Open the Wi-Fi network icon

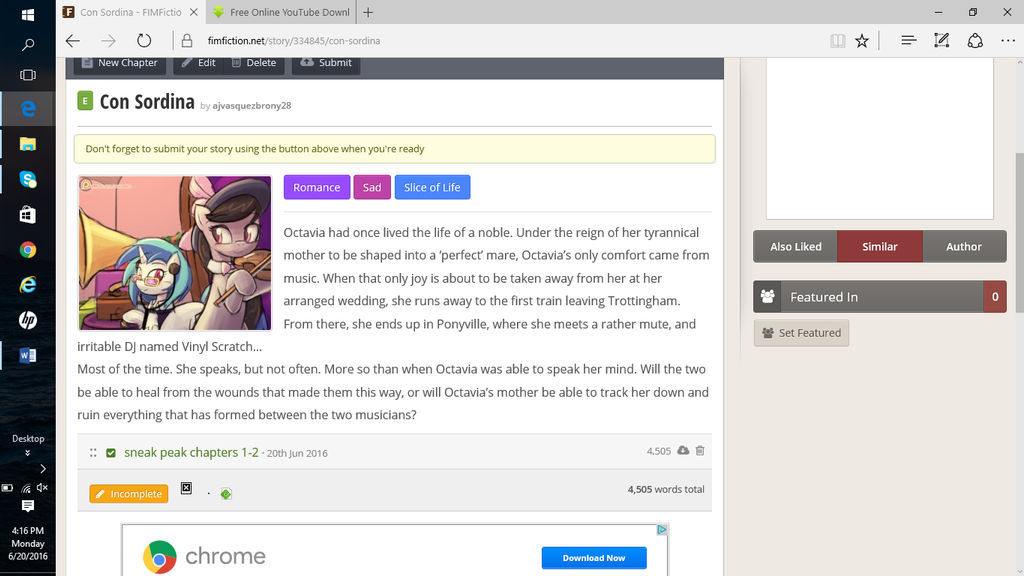click(26, 488)
